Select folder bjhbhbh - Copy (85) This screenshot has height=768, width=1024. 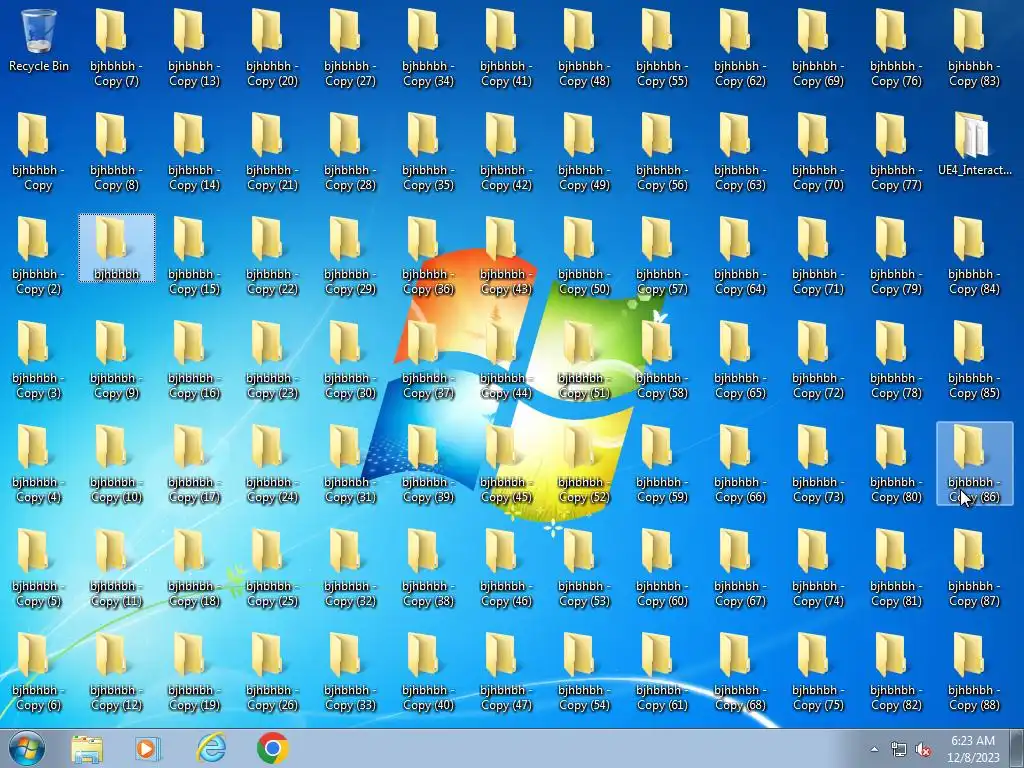point(974,360)
